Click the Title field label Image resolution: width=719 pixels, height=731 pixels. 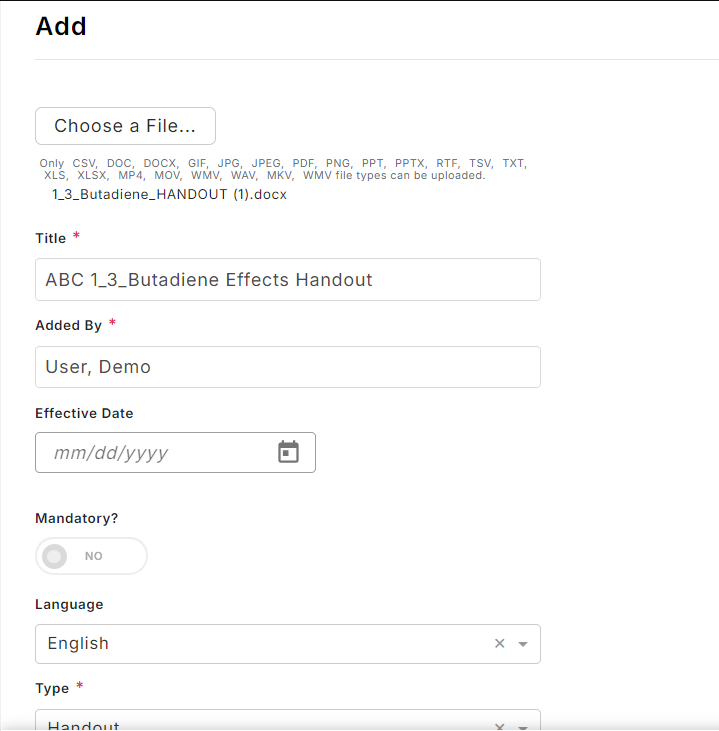[x=51, y=238]
